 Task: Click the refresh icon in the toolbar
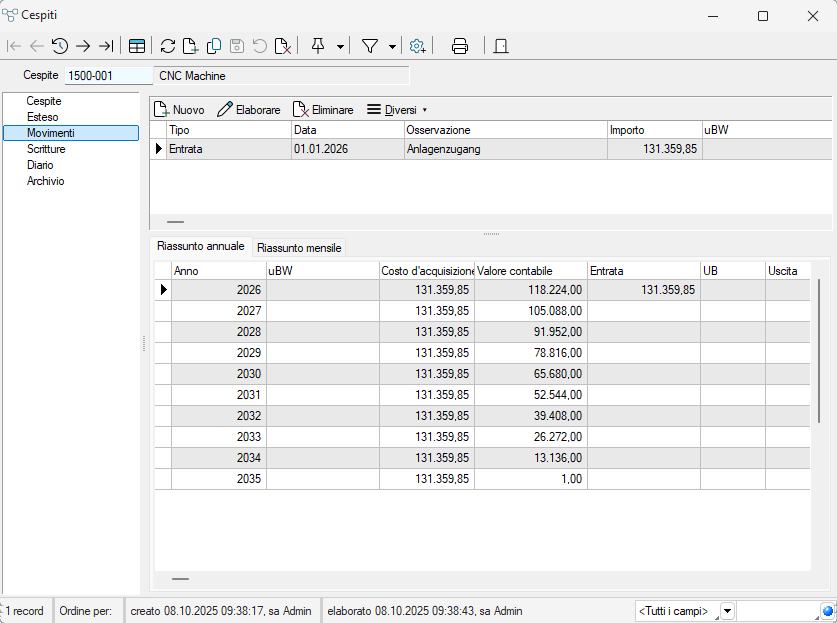point(168,46)
